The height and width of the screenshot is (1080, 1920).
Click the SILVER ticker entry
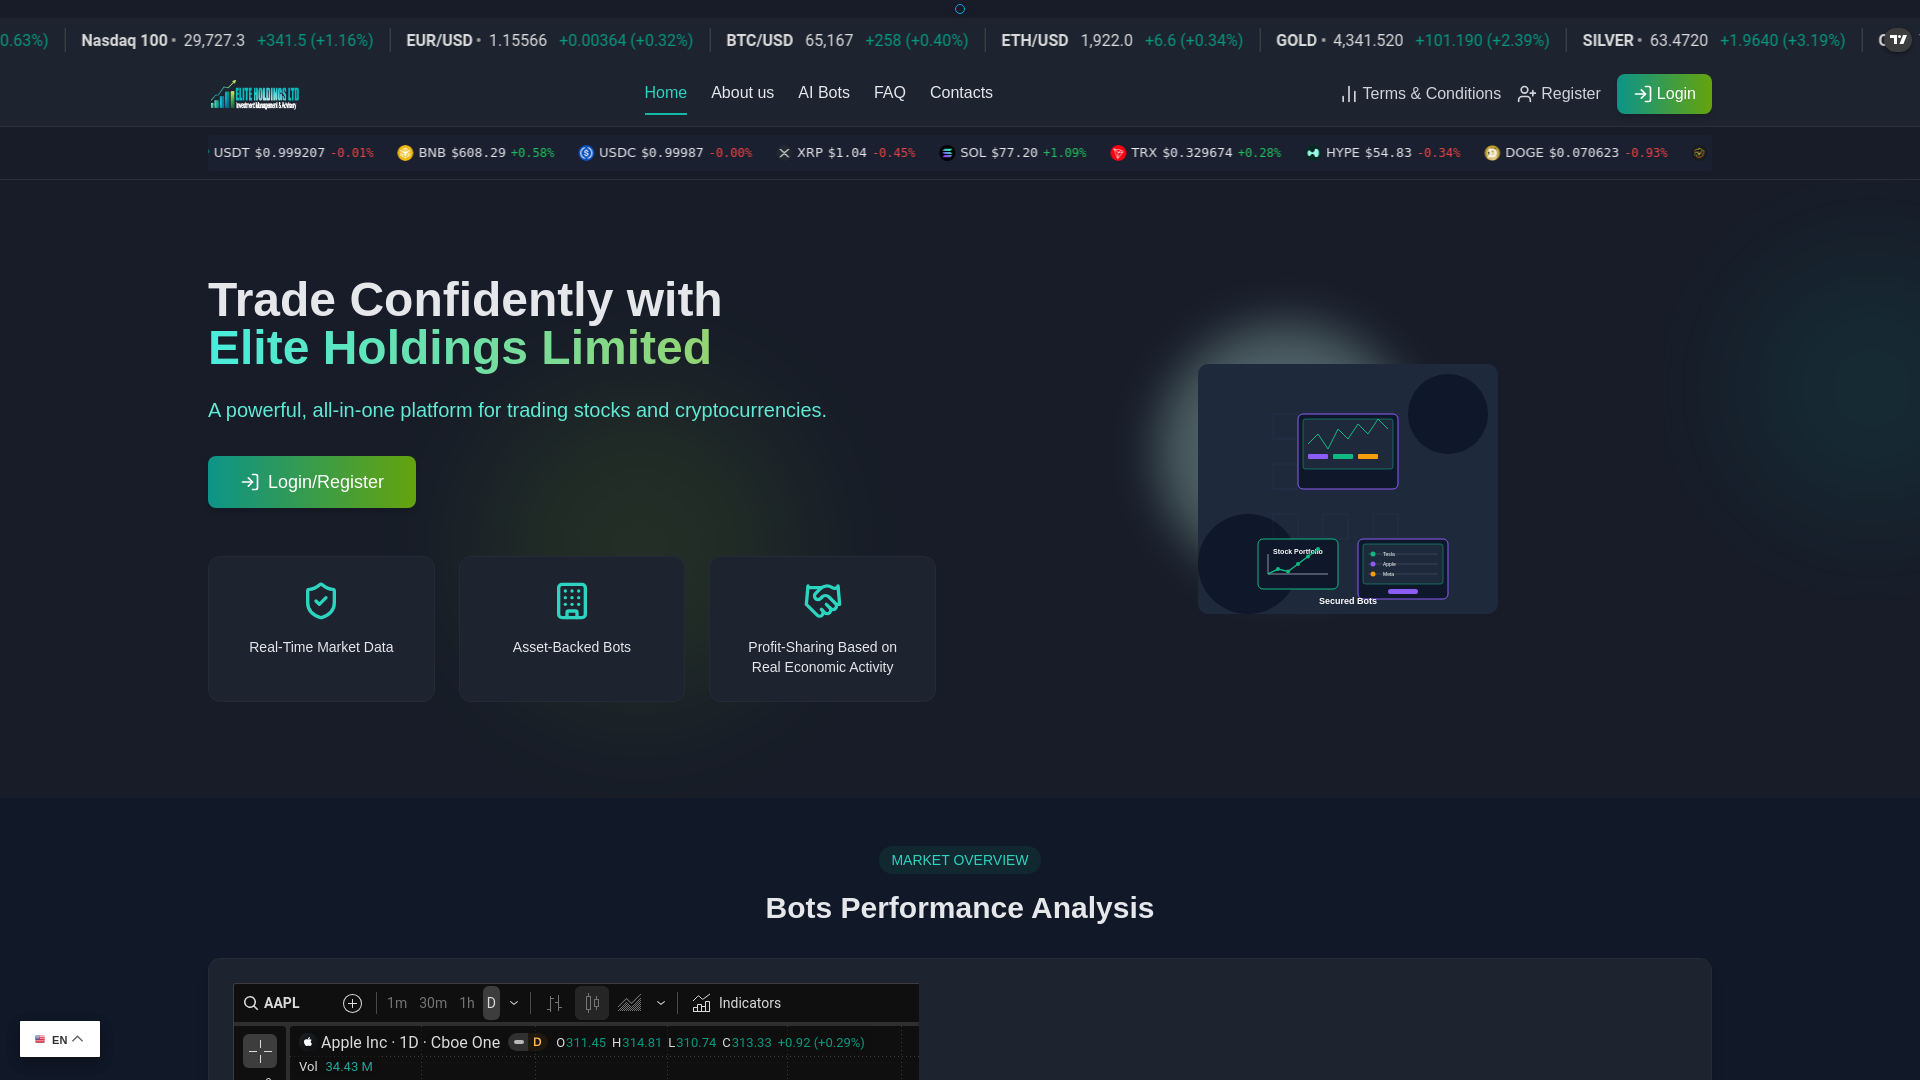point(1713,40)
